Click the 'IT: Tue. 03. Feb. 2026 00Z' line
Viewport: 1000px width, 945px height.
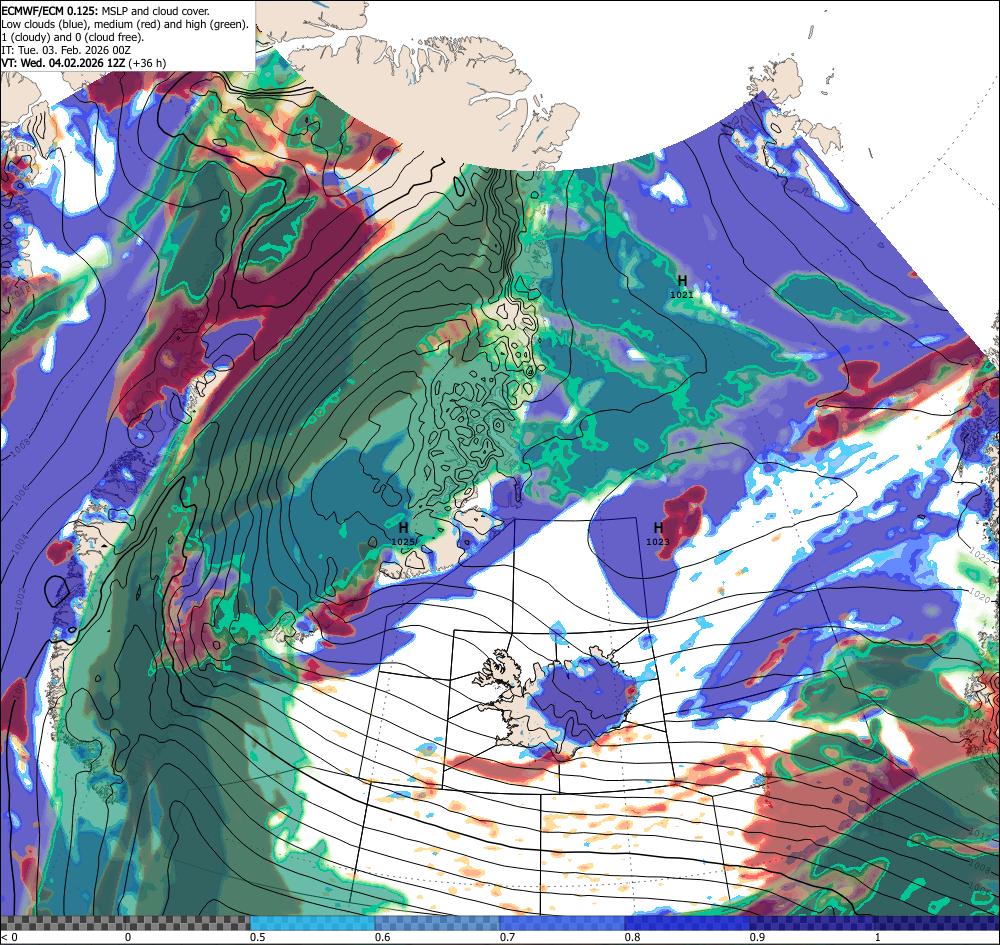pos(66,50)
